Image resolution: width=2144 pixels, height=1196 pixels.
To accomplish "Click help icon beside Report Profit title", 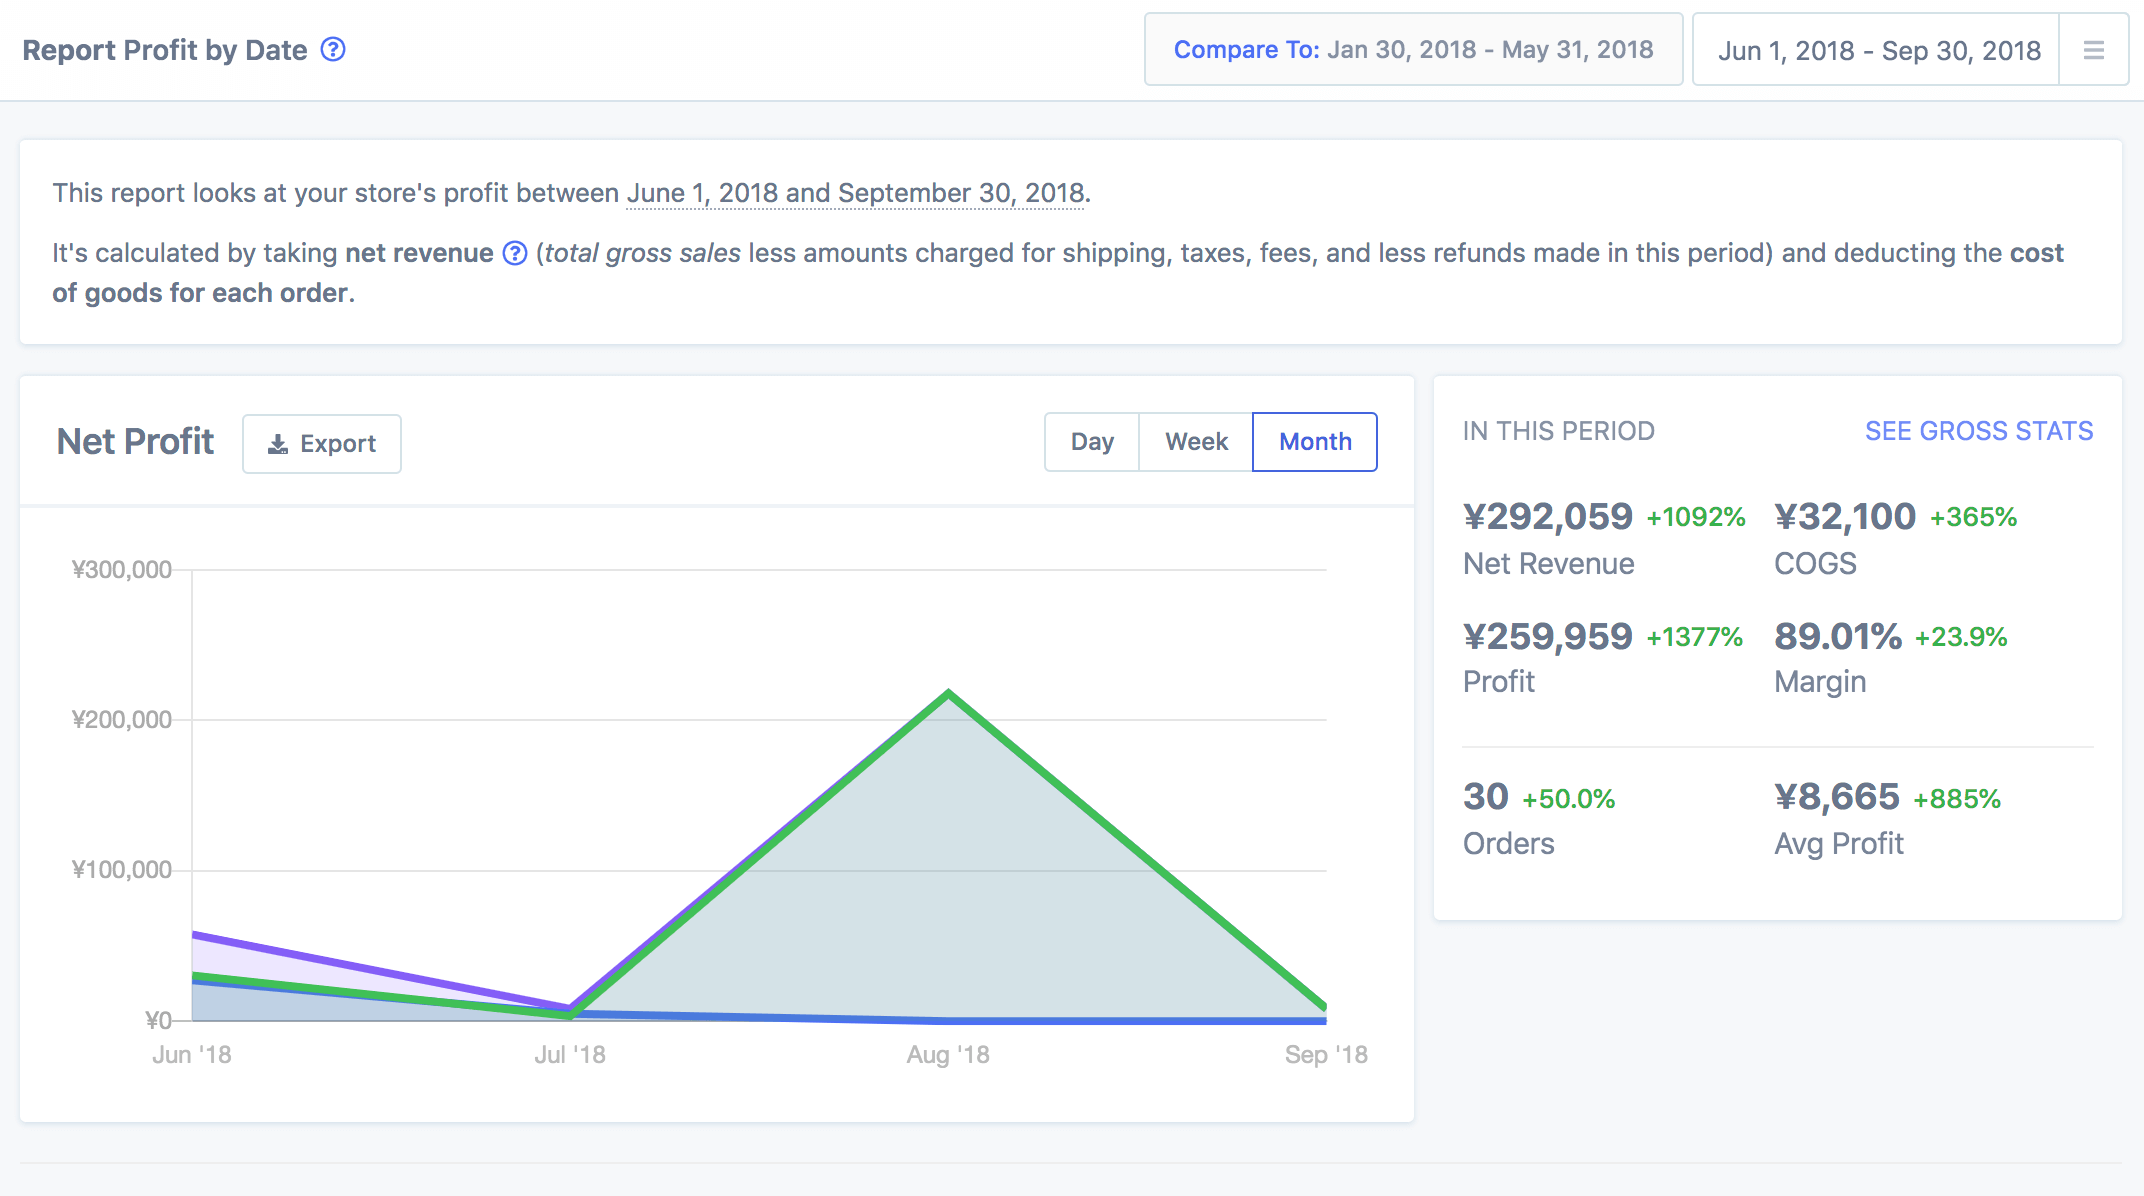I will 333,49.
